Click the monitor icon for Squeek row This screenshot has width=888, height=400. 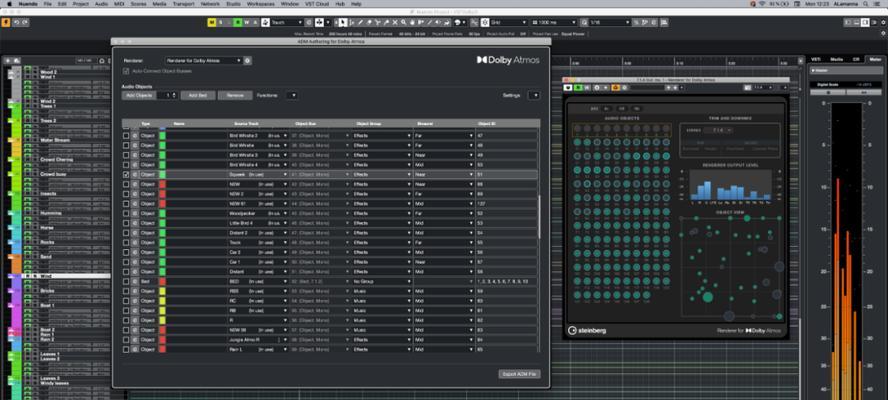pos(135,175)
